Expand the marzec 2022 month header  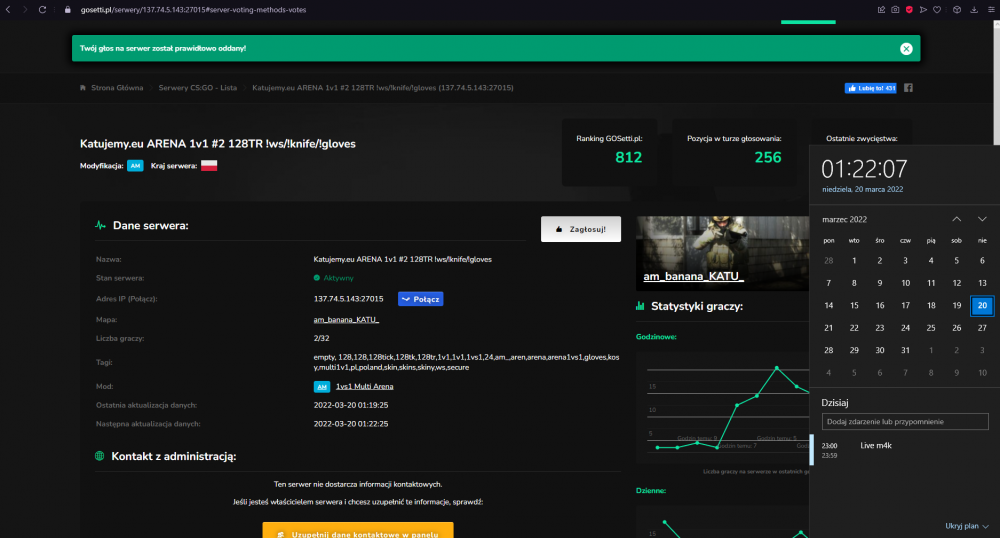844,219
